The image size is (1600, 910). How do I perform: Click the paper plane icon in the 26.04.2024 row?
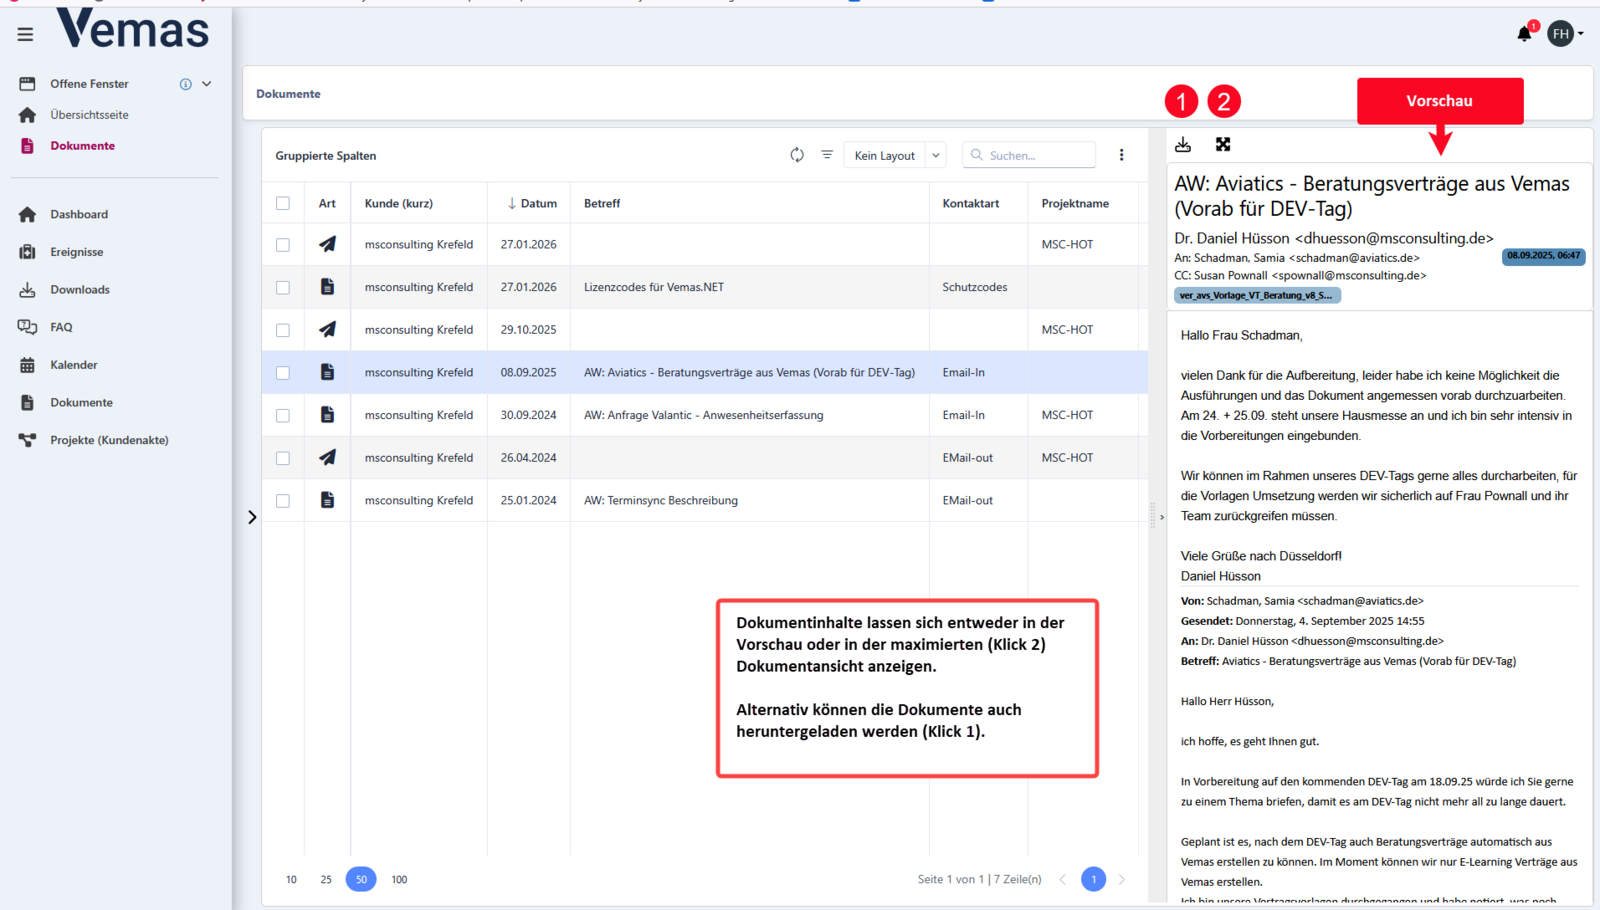[327, 457]
